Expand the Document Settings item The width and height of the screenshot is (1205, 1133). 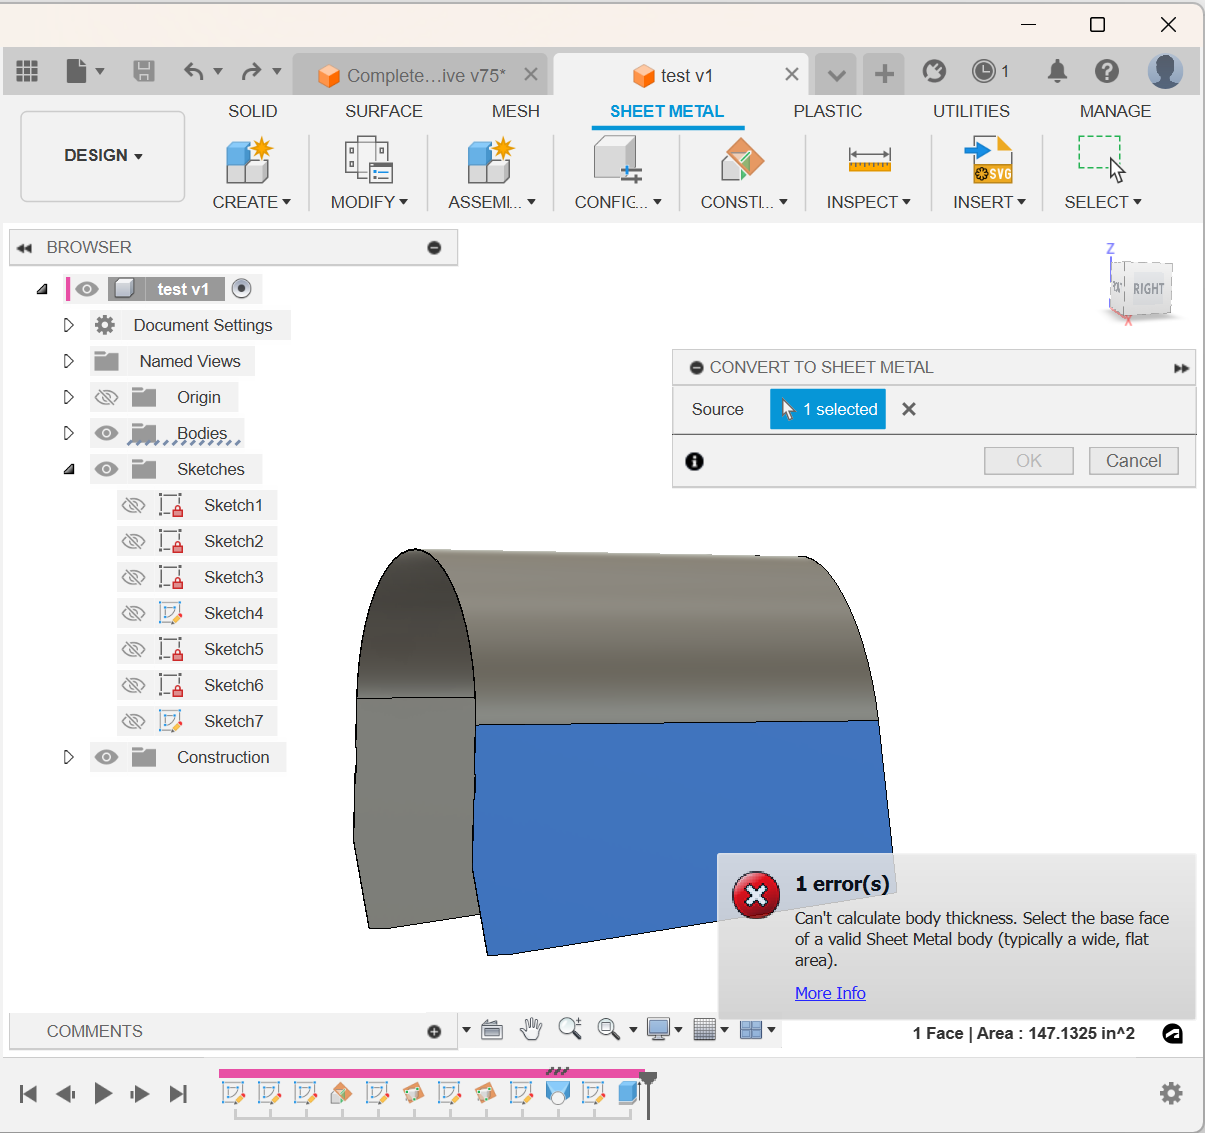(x=68, y=325)
